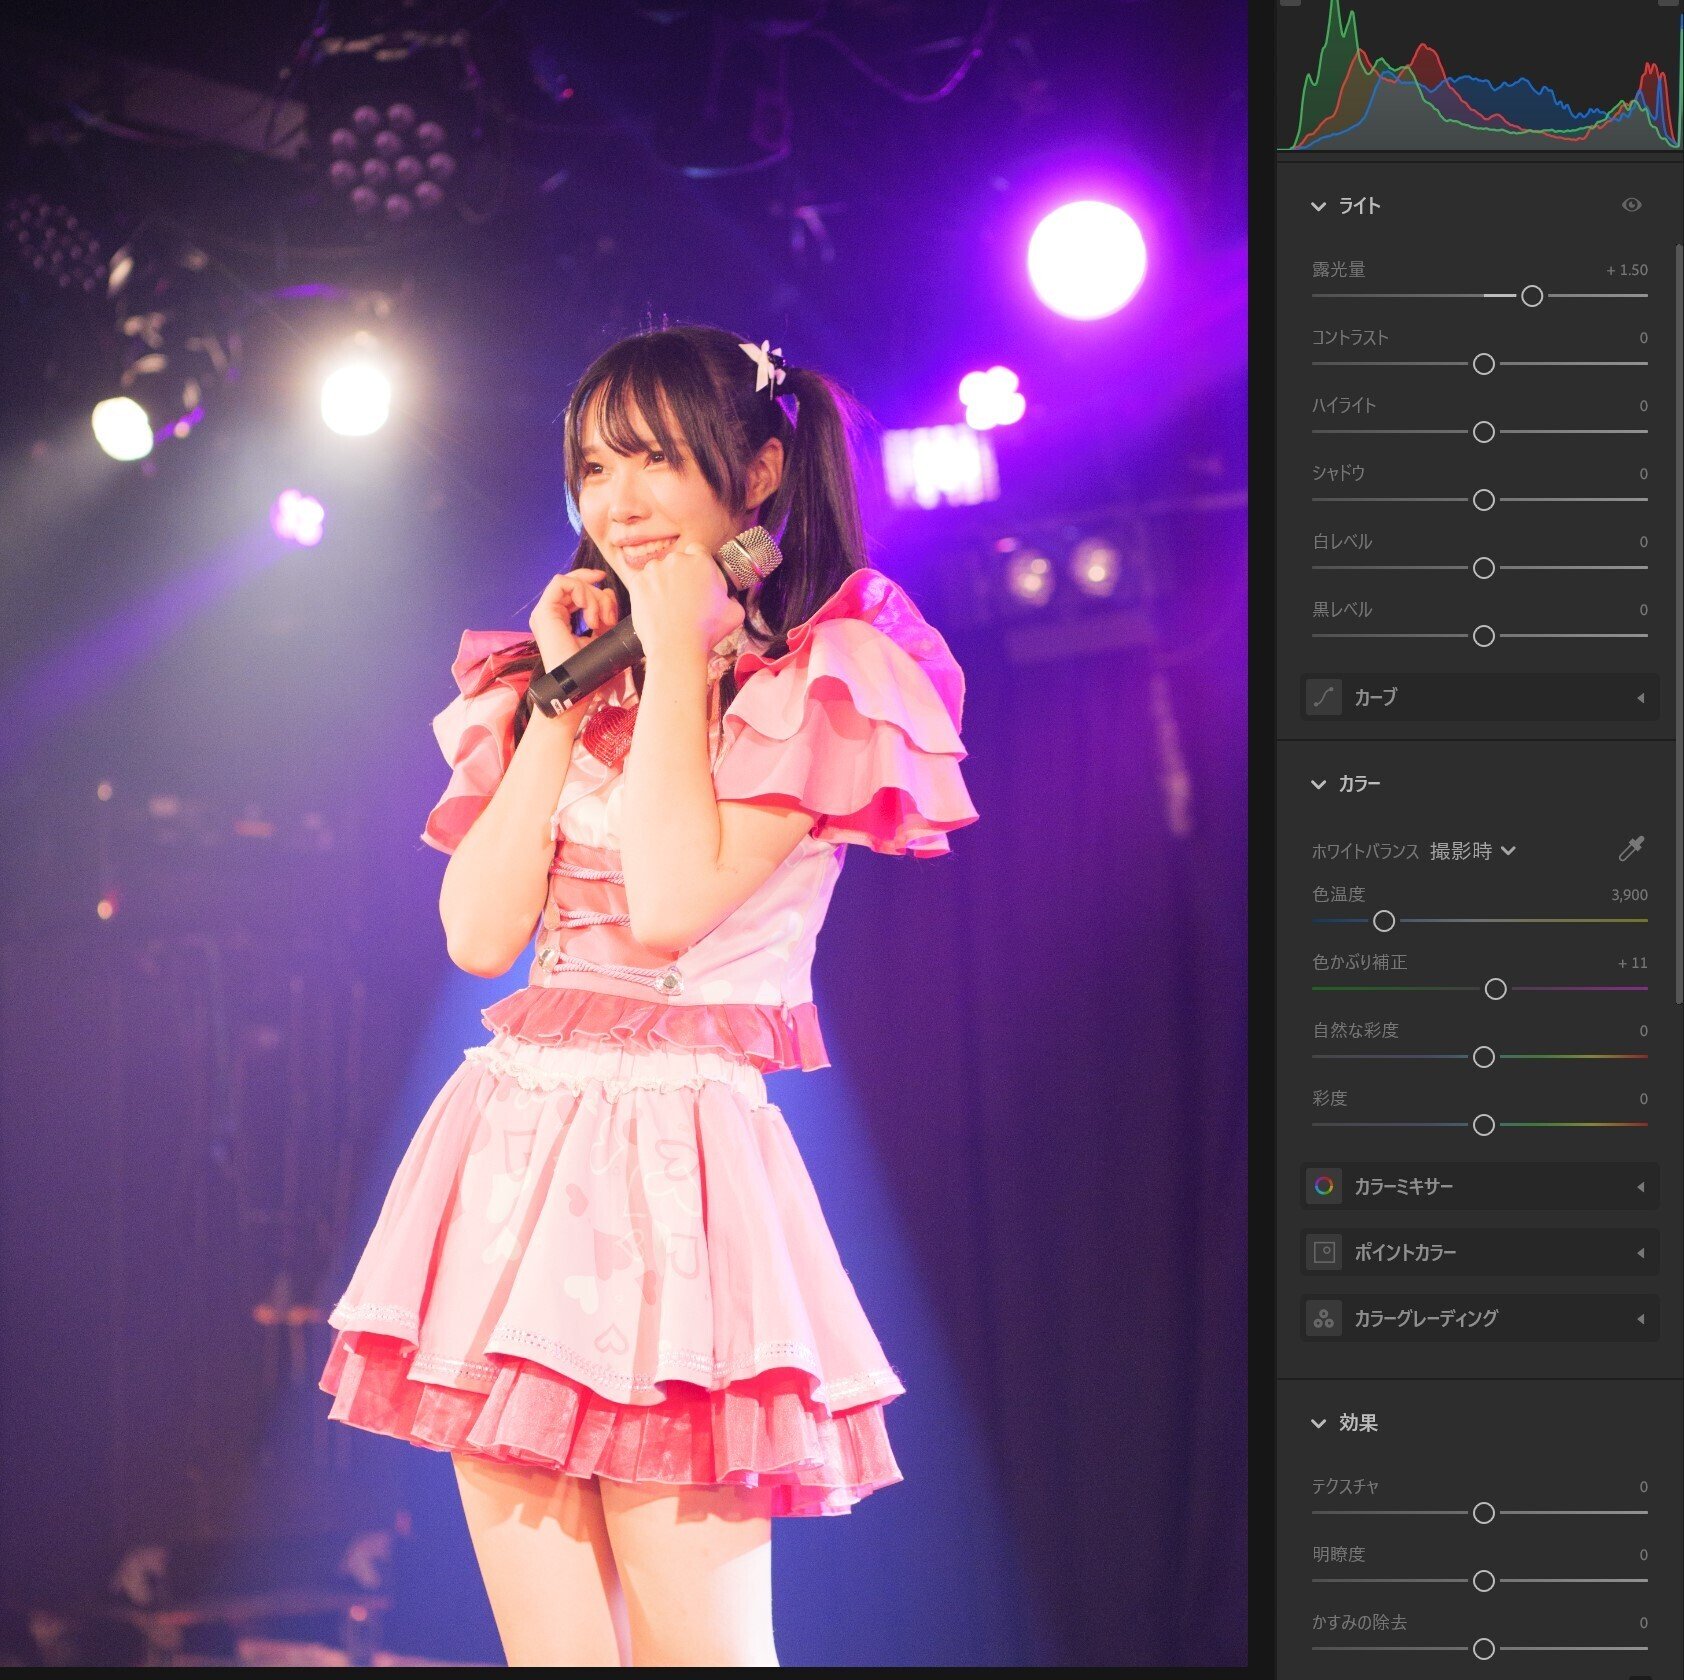Open the カラーグレーディング panel
Screen dimensions: 1684x1680
(1479, 1318)
